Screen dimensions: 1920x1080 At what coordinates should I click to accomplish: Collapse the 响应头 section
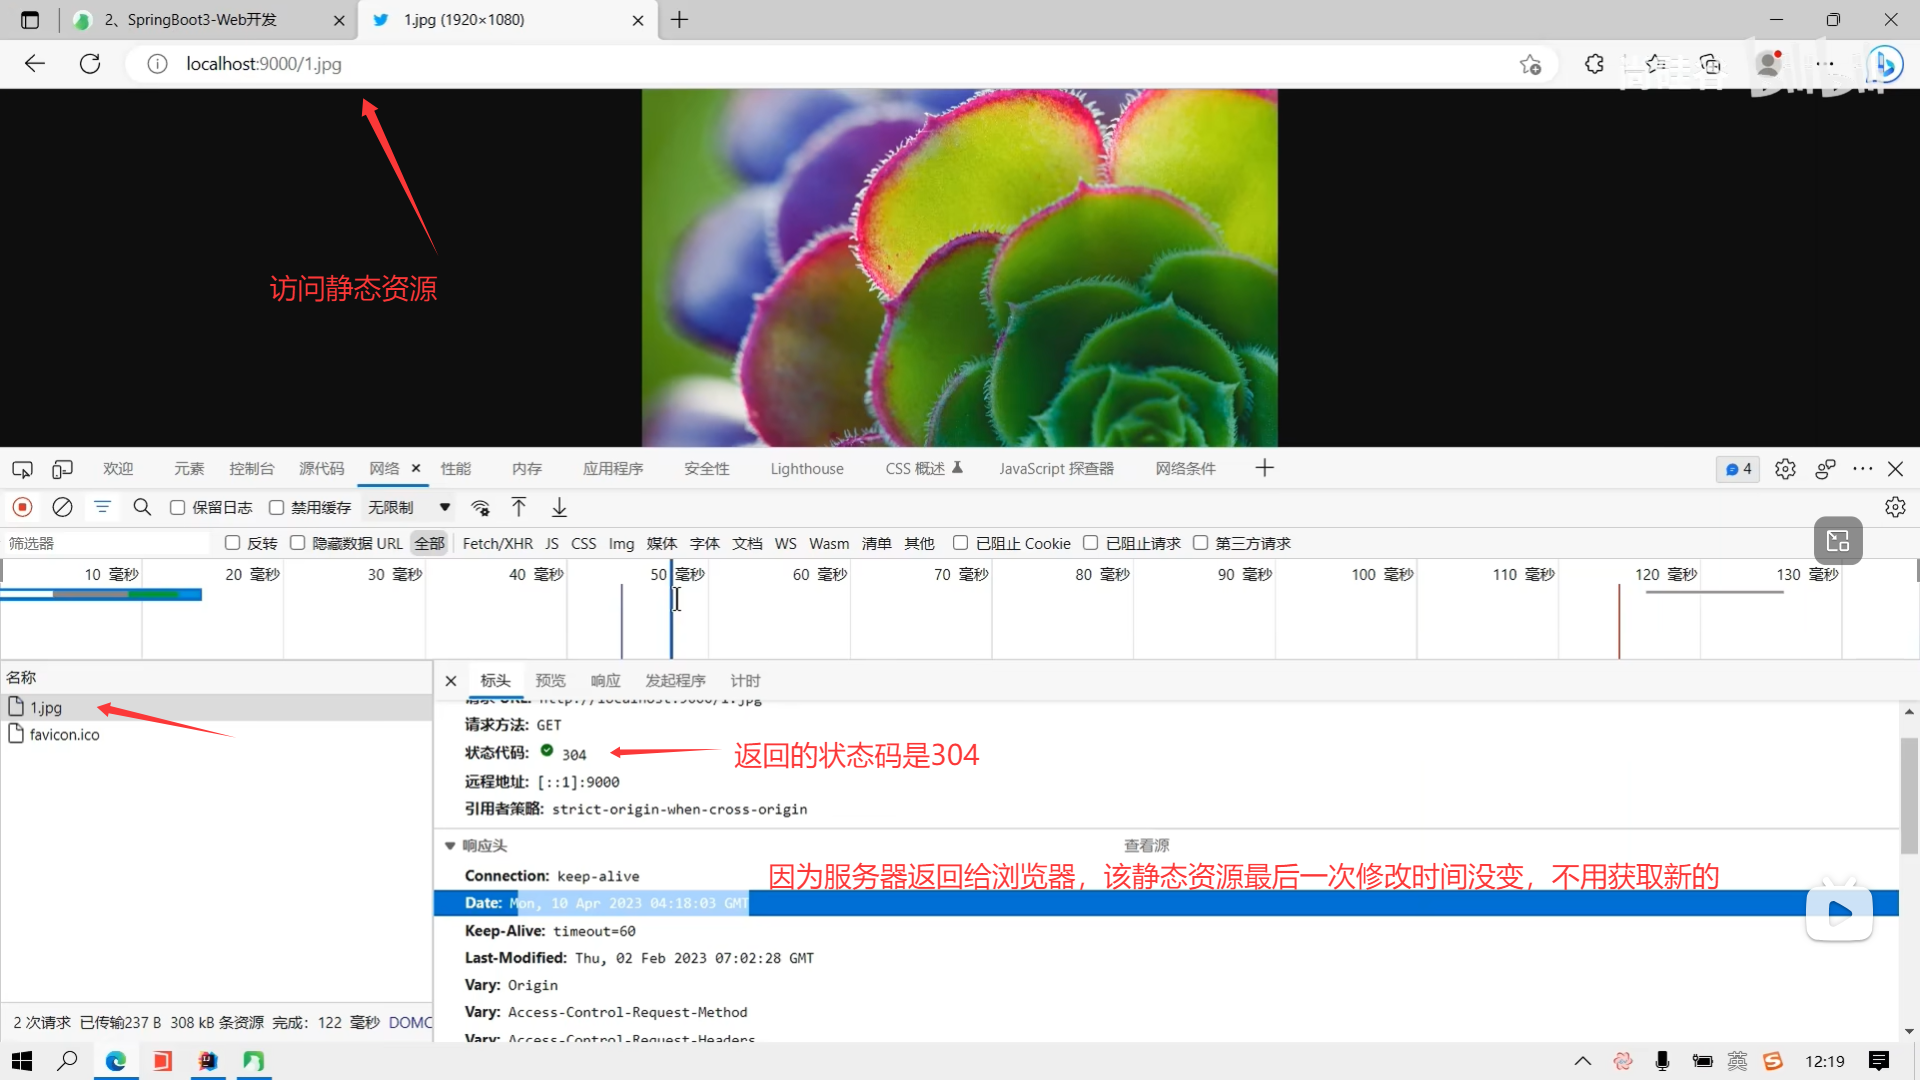click(x=450, y=846)
